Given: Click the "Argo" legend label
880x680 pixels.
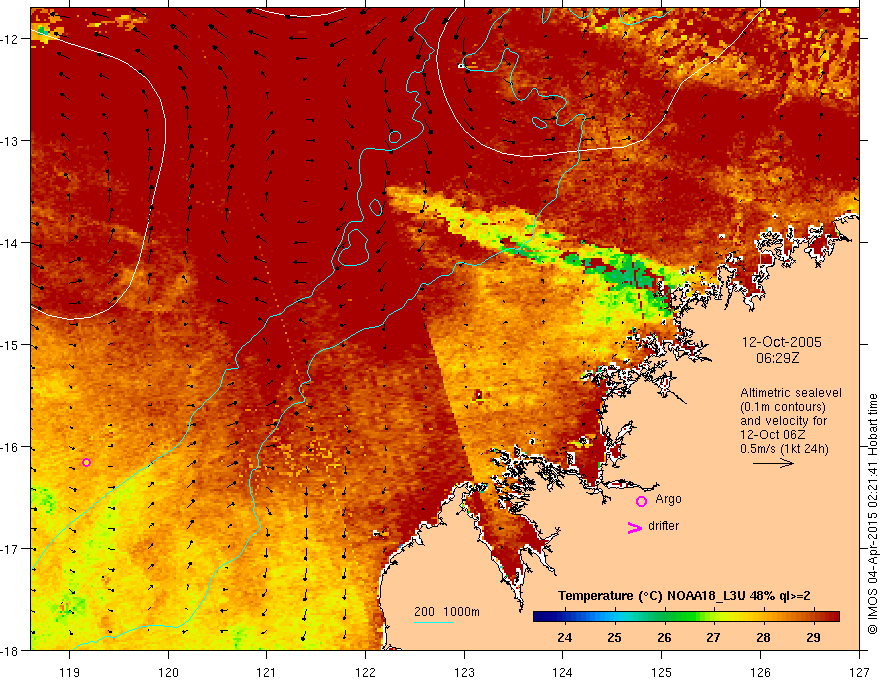Looking at the screenshot, I should click(x=668, y=499).
